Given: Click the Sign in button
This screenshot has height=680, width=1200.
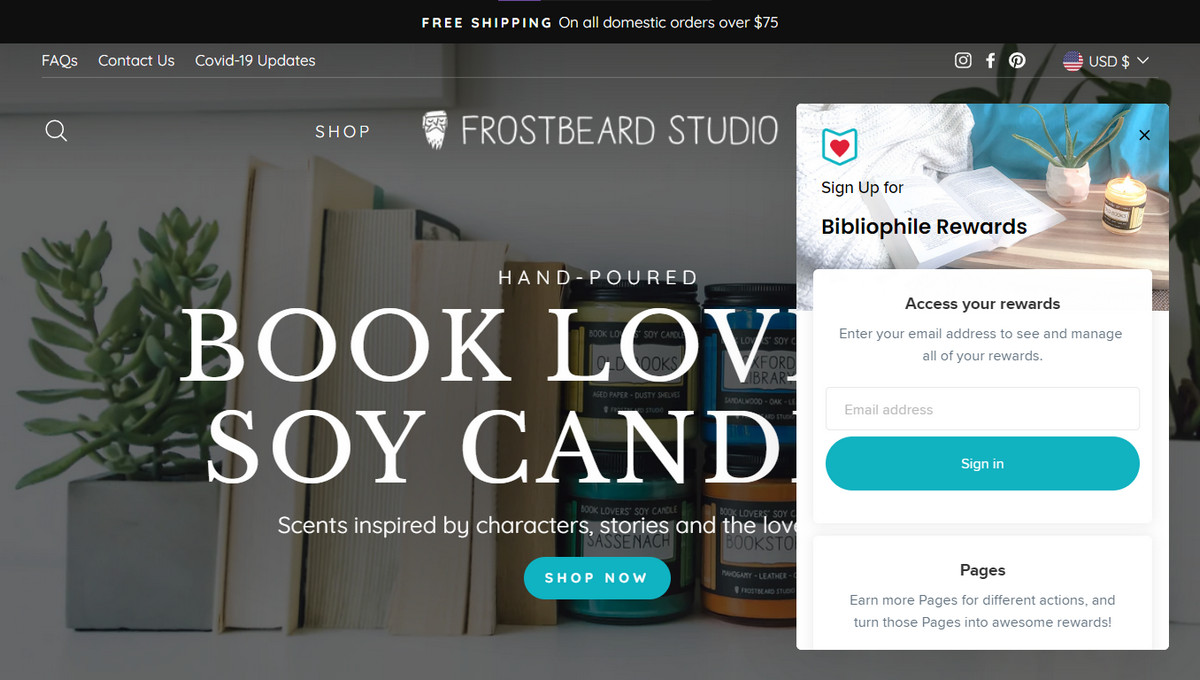Looking at the screenshot, I should (982, 464).
